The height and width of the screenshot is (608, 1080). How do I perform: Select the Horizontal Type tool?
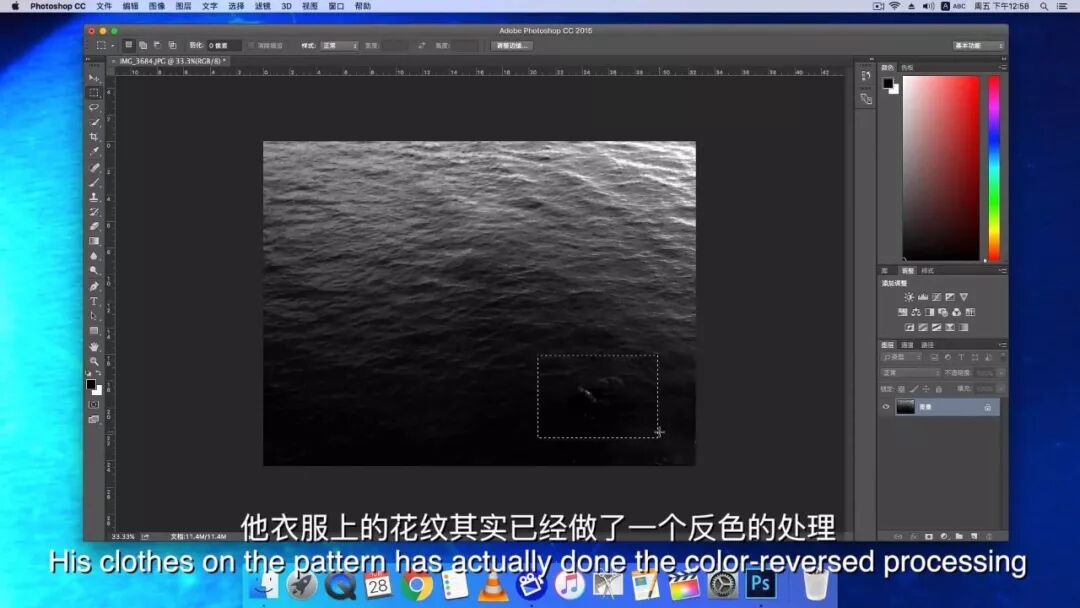[x=94, y=302]
